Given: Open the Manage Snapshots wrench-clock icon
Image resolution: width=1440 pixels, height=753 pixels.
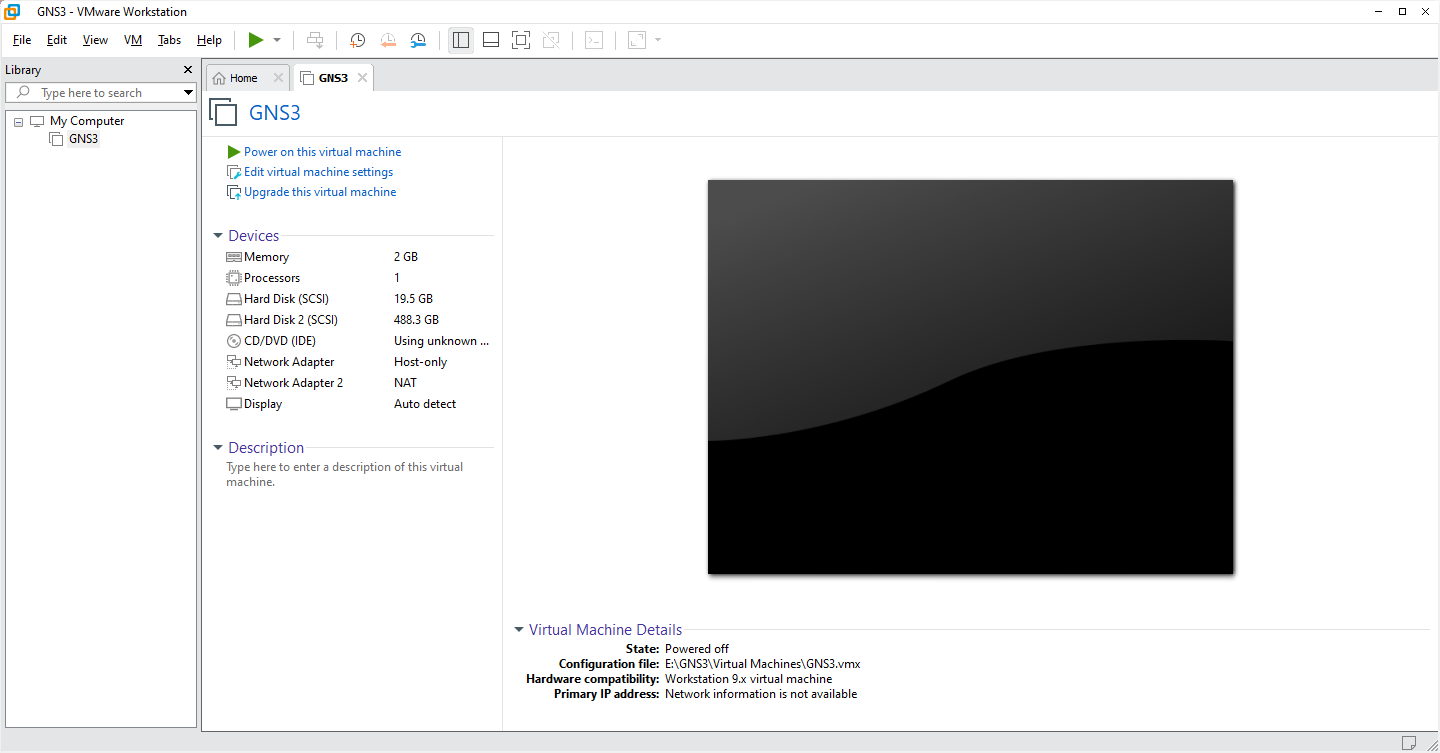Looking at the screenshot, I should click(x=418, y=40).
